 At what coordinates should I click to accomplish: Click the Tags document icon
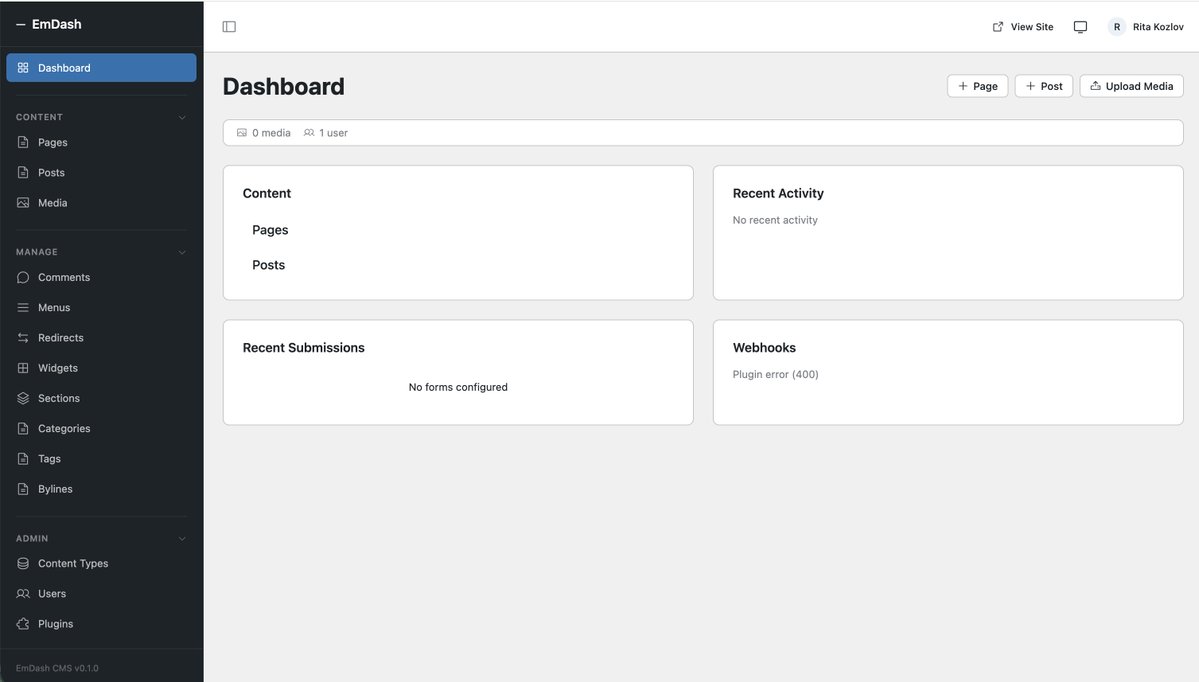pos(23,459)
